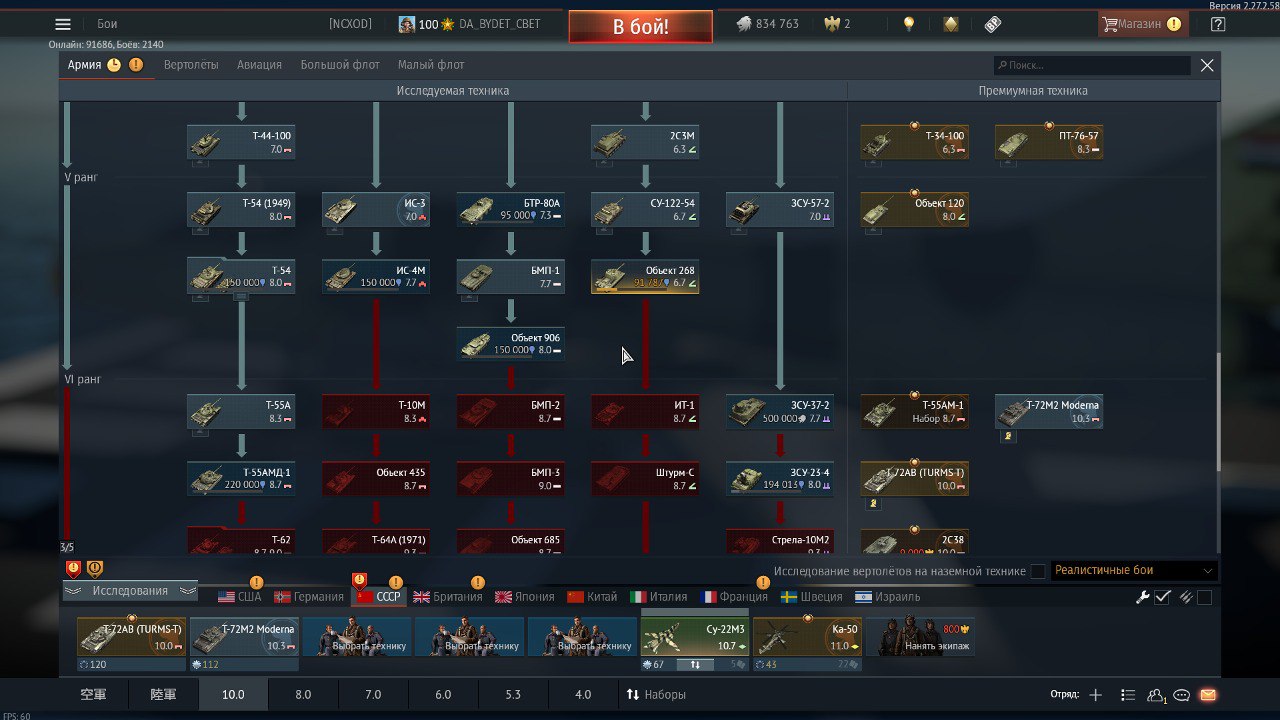
Task: Switch to Авиация tab
Action: [x=259, y=65]
